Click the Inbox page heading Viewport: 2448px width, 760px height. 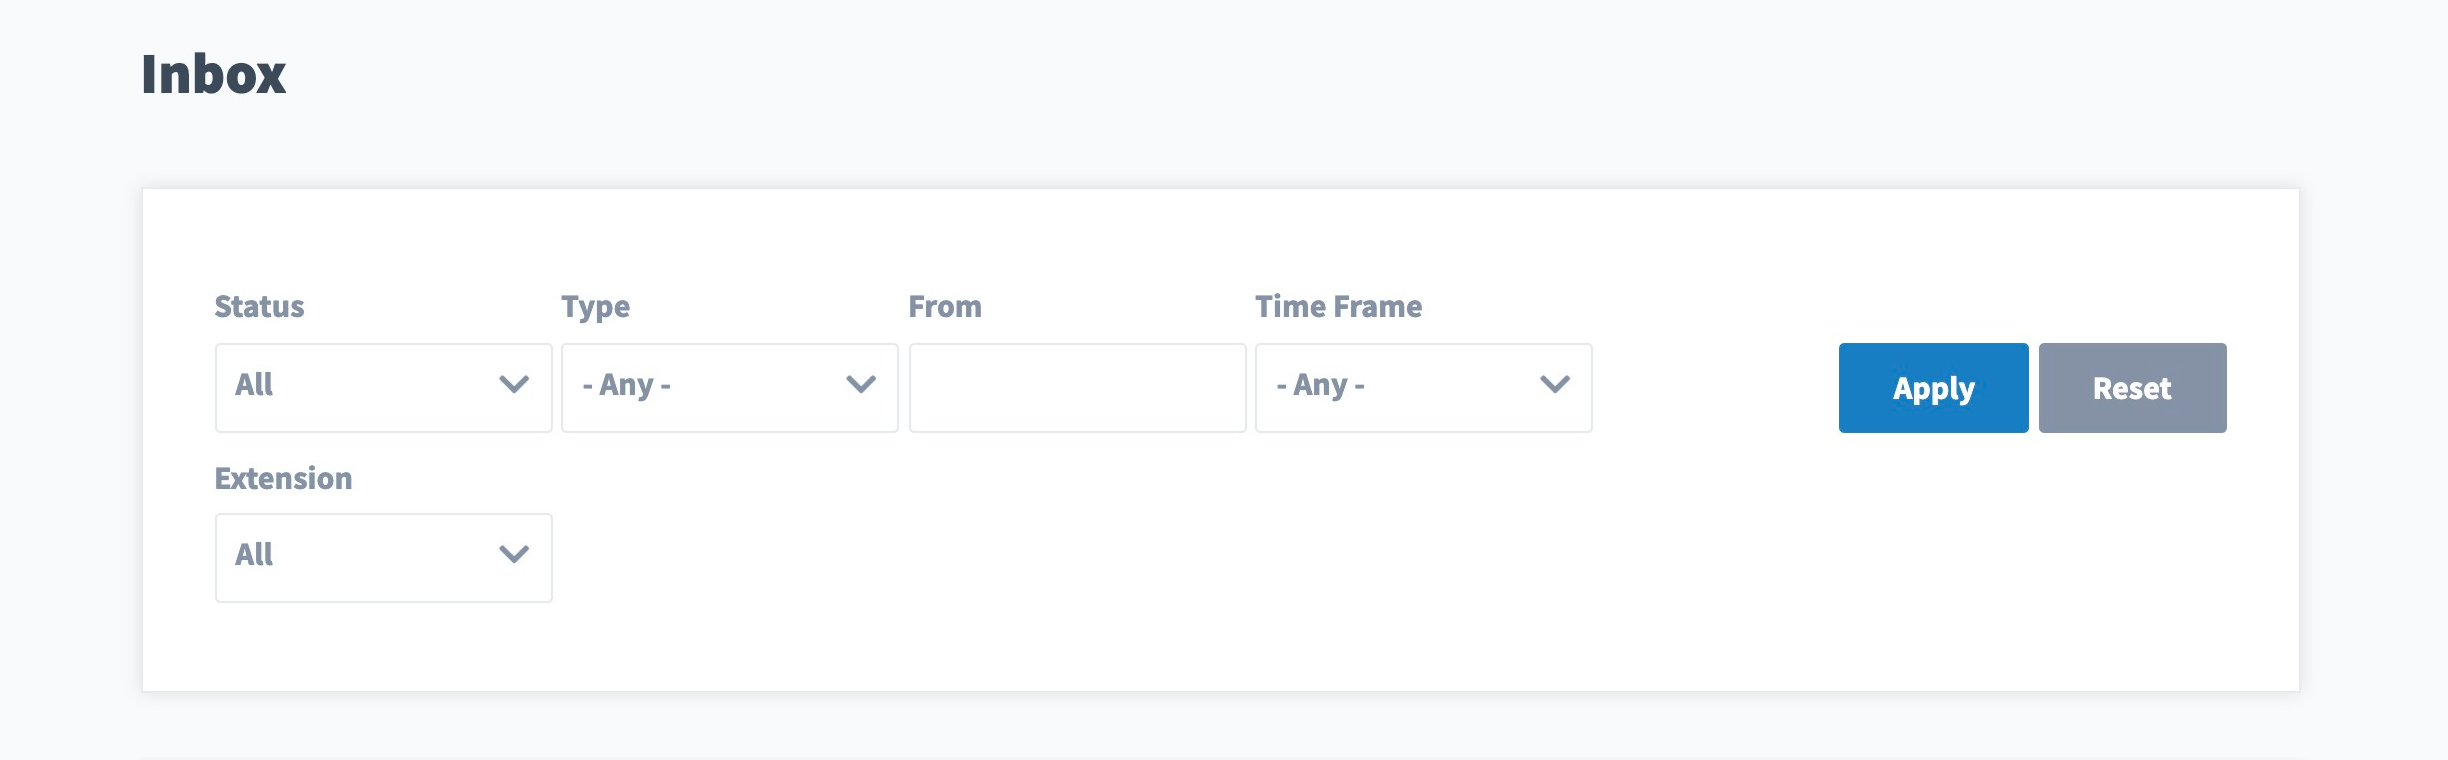(213, 72)
